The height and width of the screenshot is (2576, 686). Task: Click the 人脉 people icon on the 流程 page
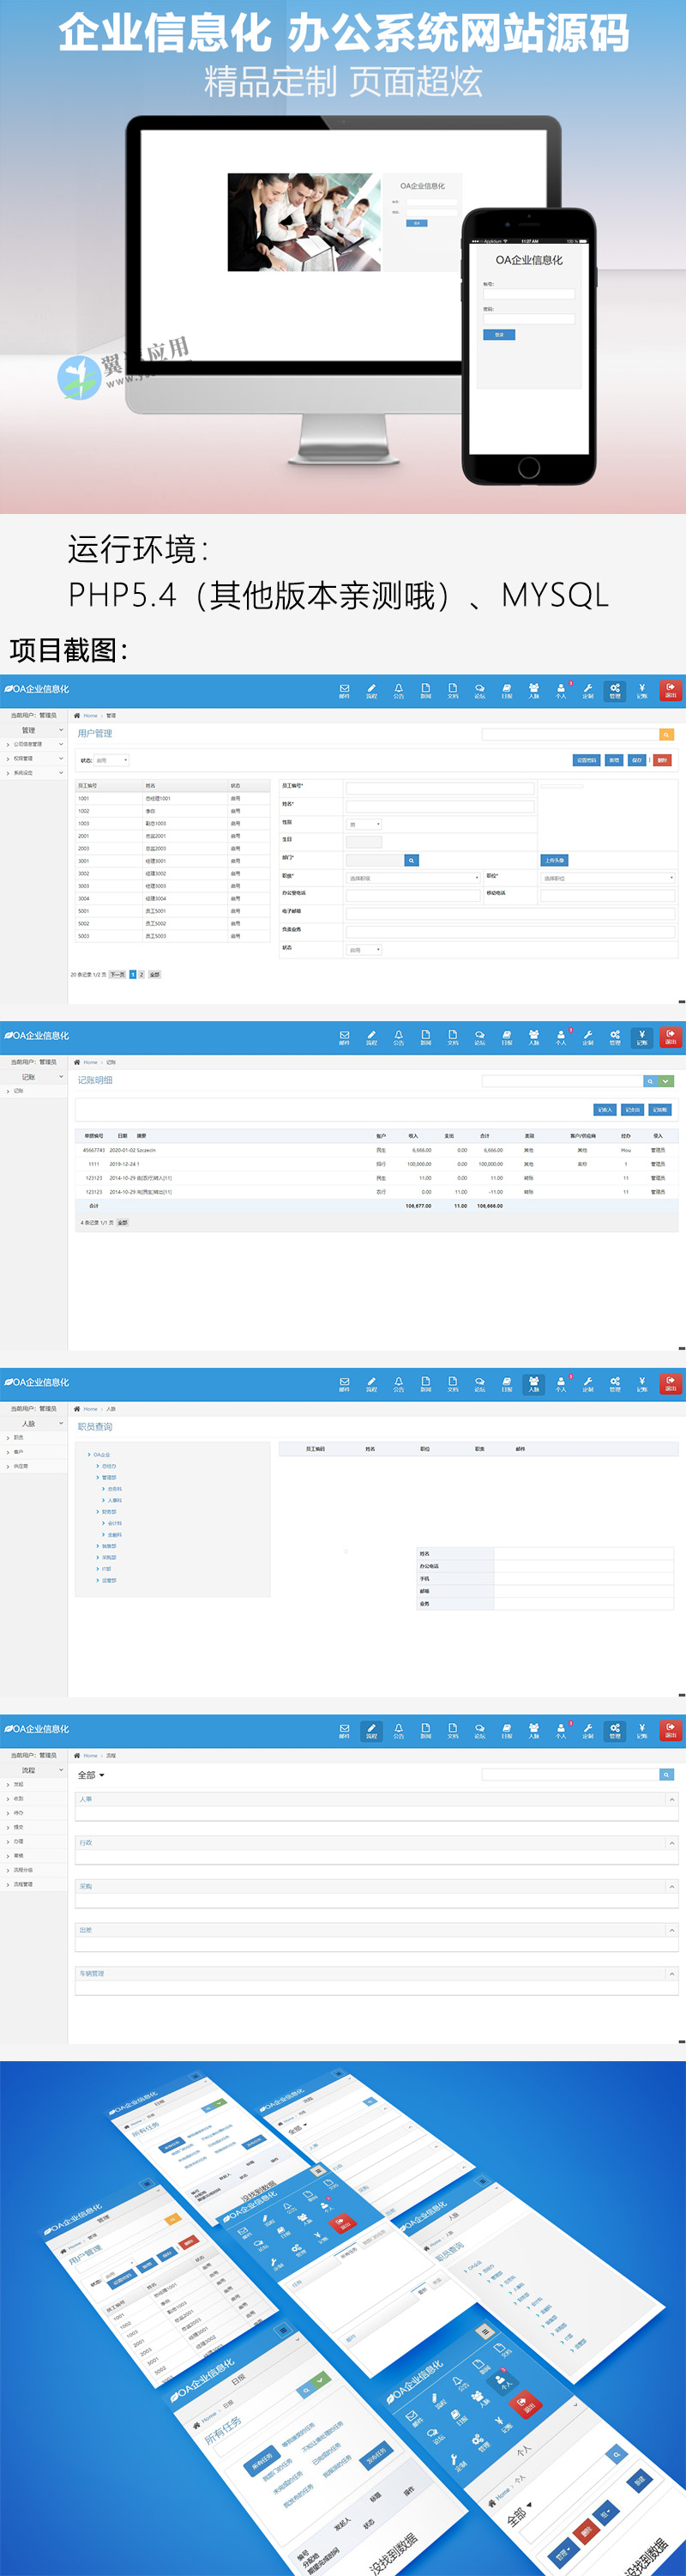pos(534,1730)
